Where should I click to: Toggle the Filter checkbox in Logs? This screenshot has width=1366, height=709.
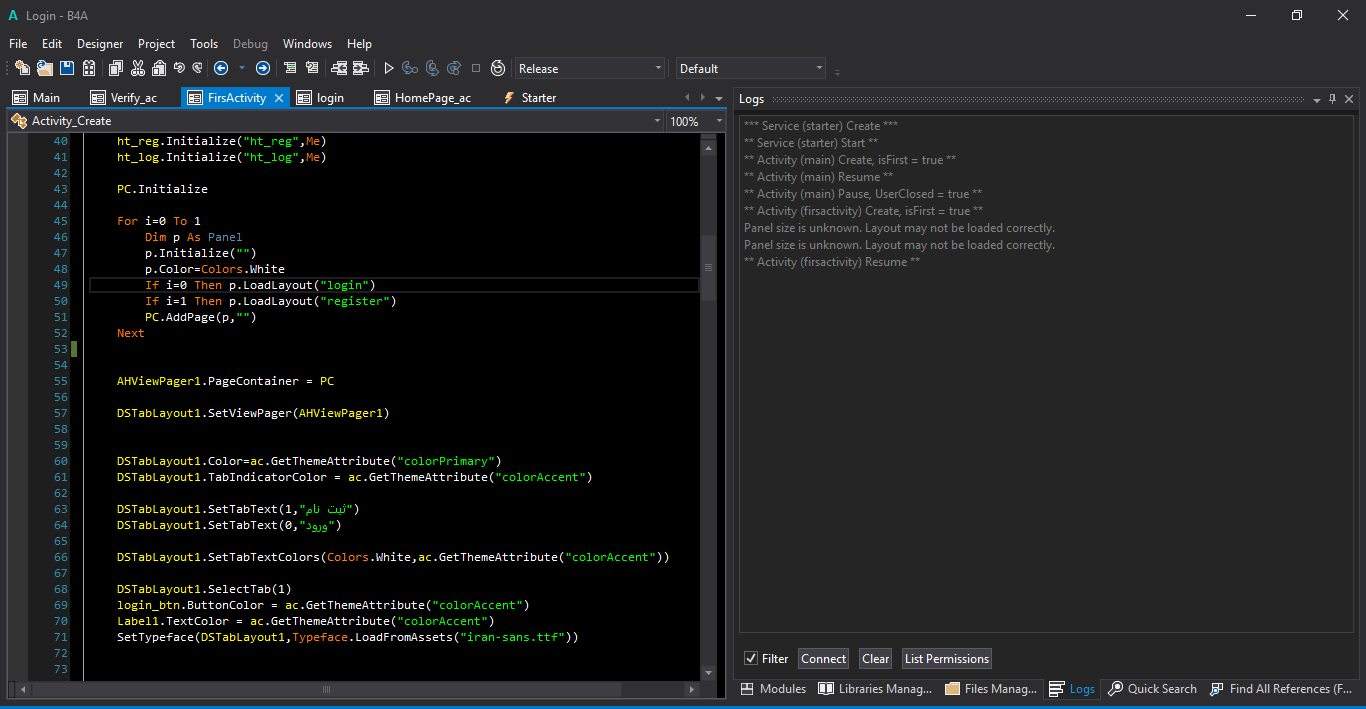click(751, 658)
